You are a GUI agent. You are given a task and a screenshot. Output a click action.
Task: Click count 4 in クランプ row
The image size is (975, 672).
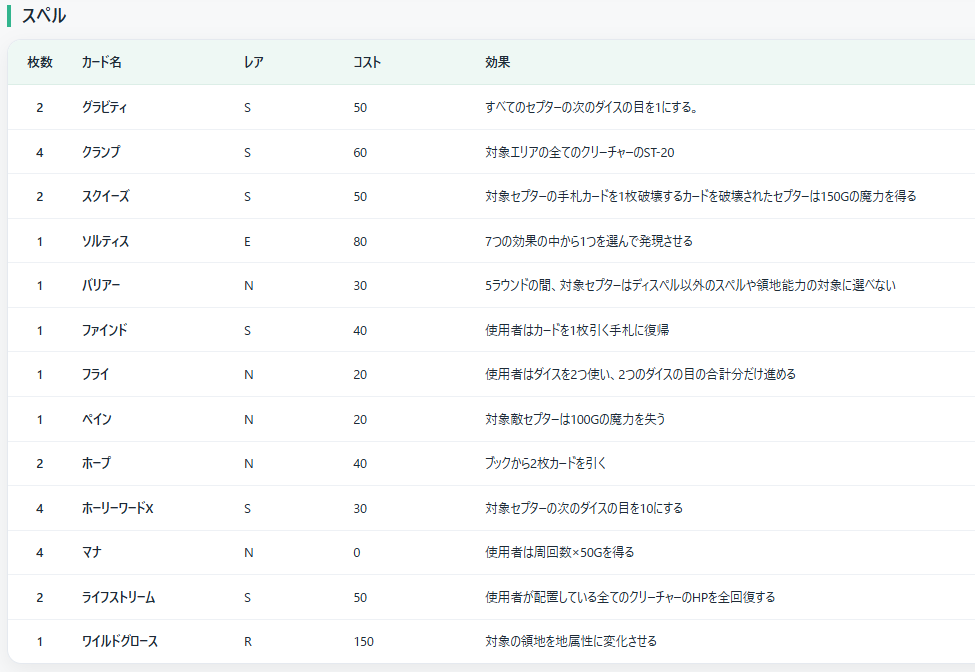click(x=40, y=152)
